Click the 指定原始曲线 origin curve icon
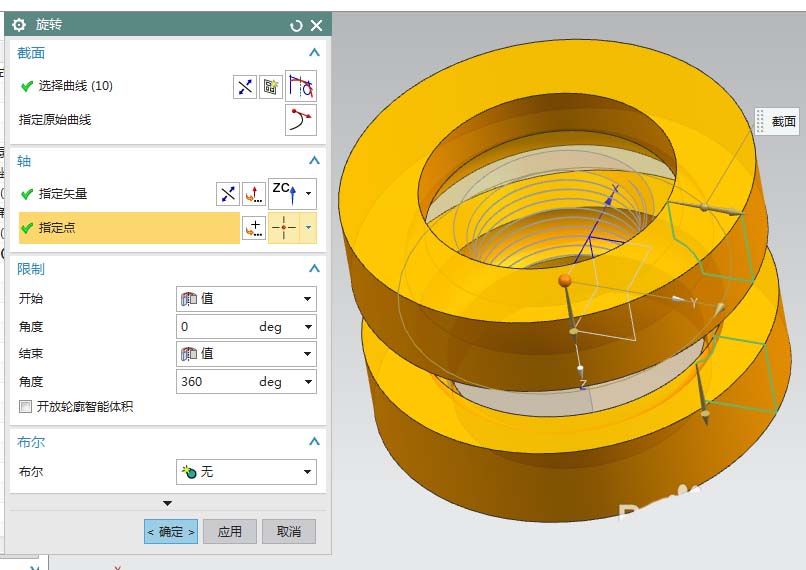The width and height of the screenshot is (806, 570). pos(301,120)
